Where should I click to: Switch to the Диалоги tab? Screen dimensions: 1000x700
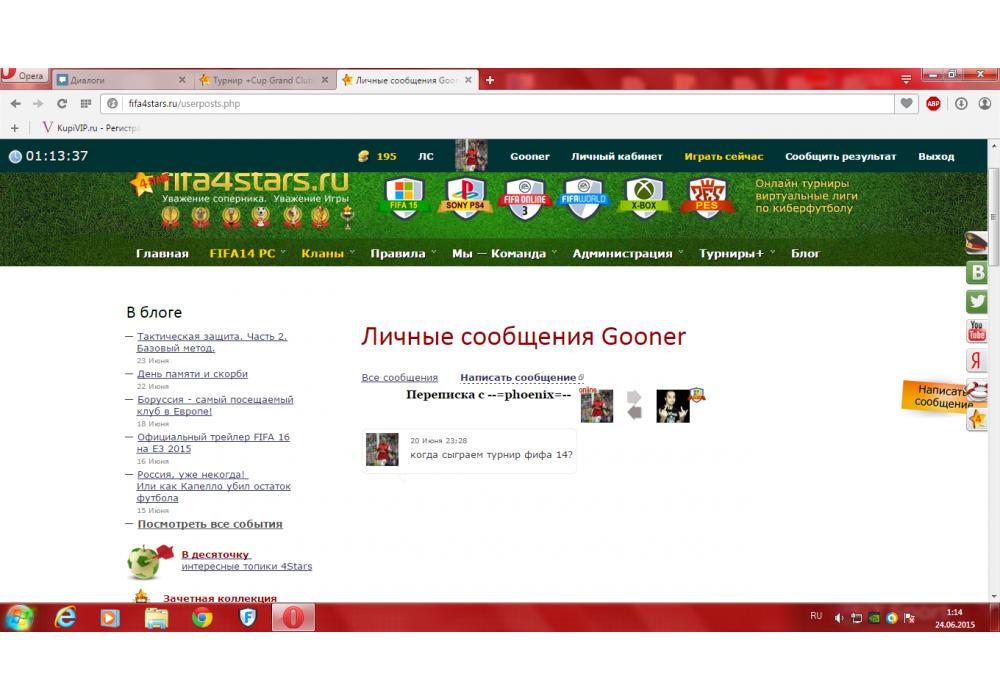[121, 80]
